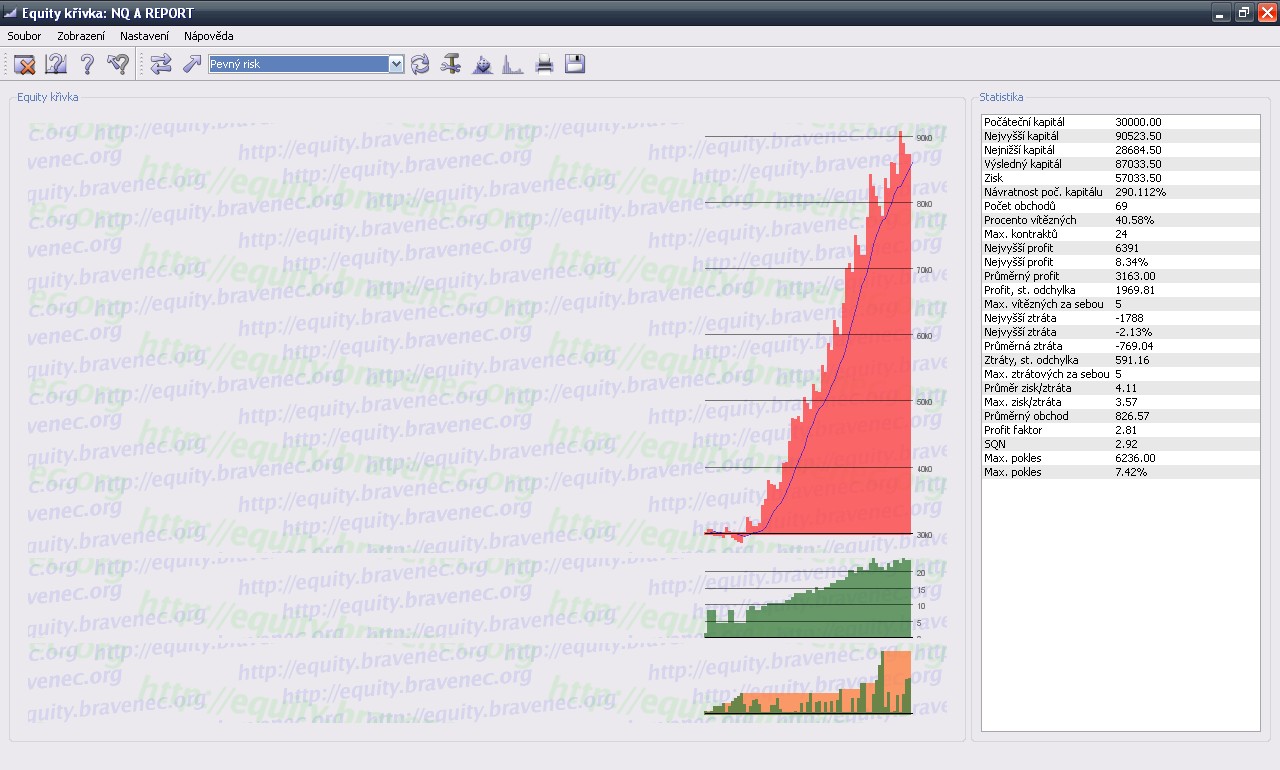The image size is (1280, 770).
Task: Select the SQN label
Action: click(x=994, y=444)
